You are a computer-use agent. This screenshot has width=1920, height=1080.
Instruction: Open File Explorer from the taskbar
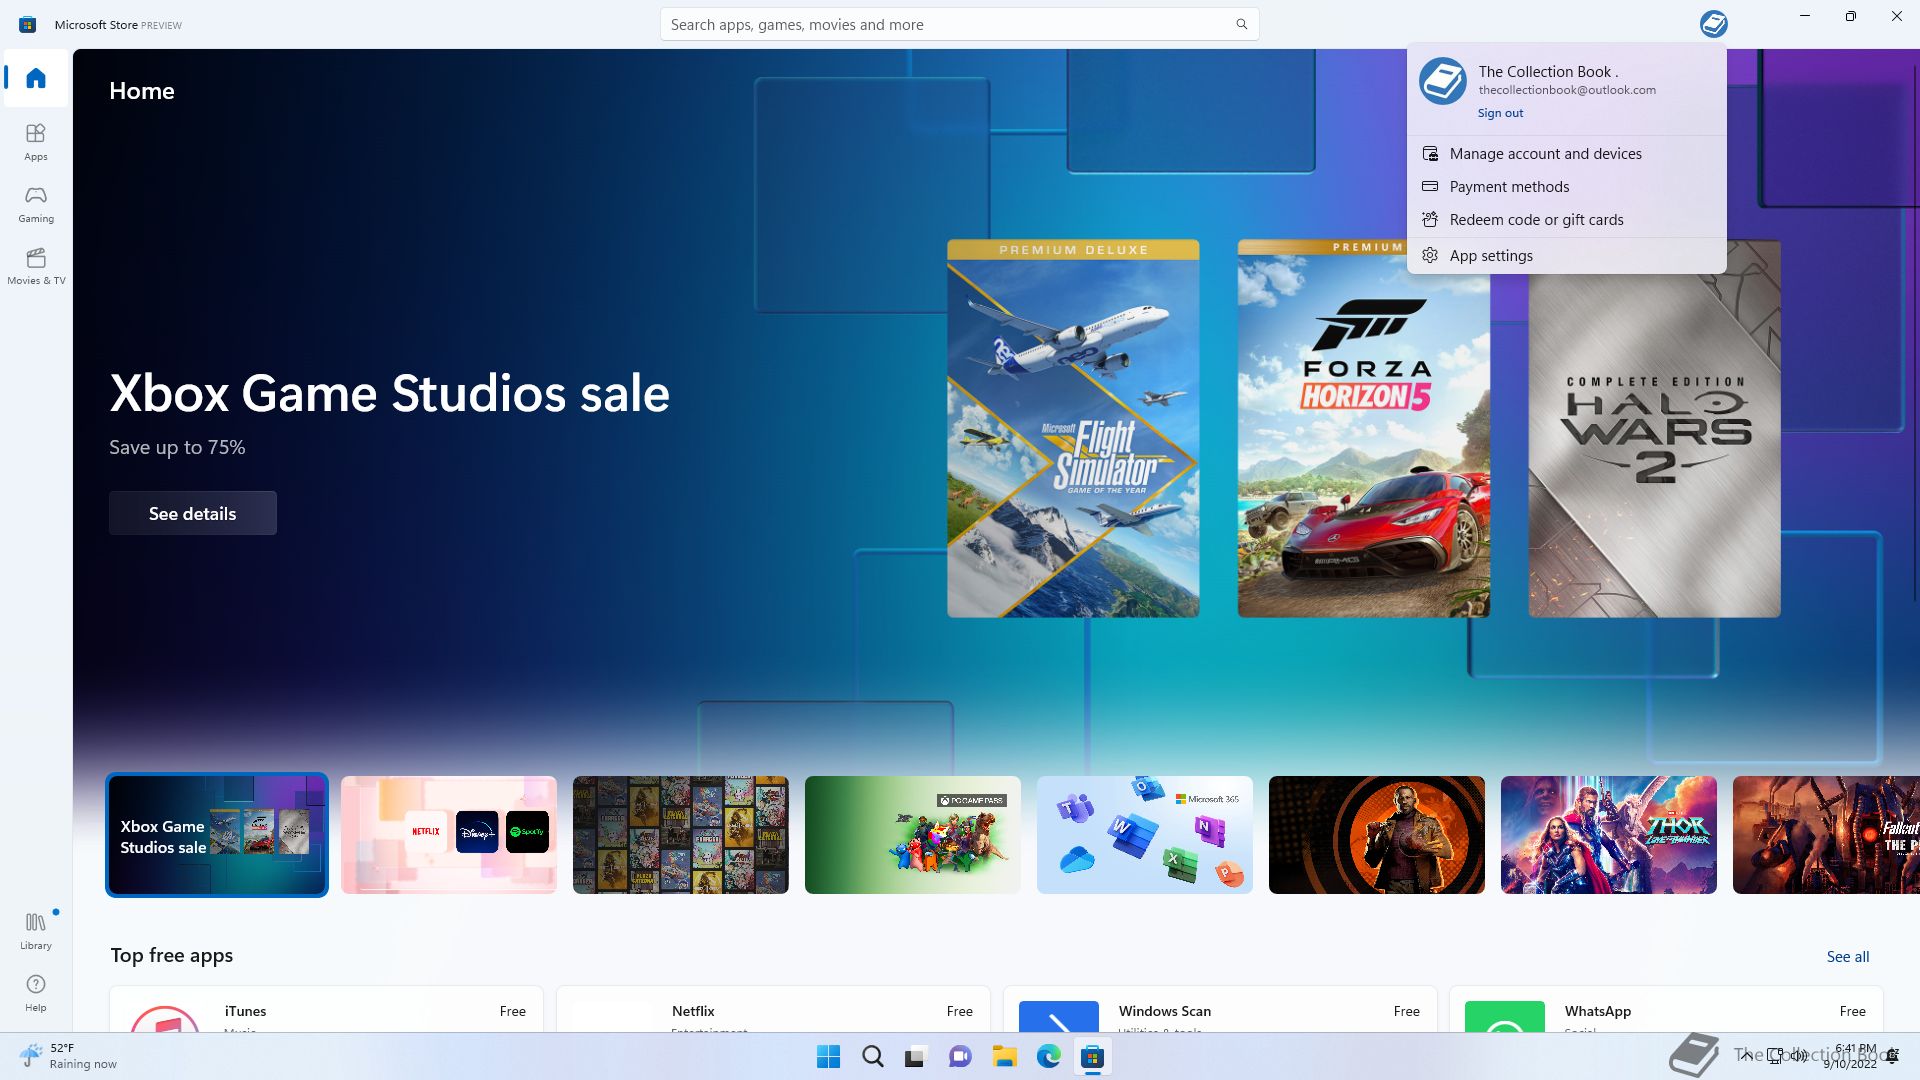click(1004, 1057)
